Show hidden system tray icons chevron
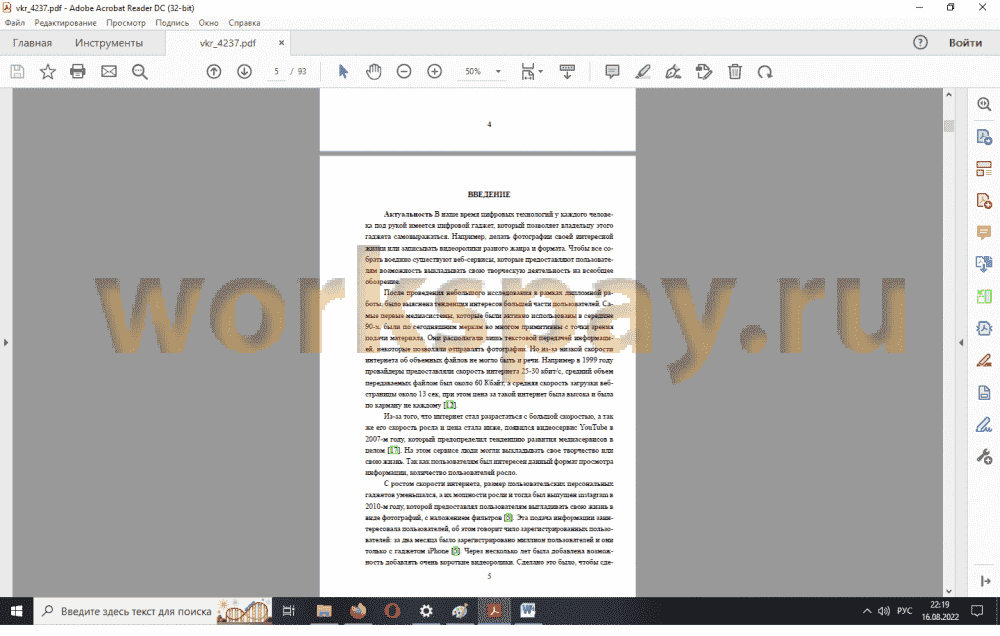1000x636 pixels. pos(867,611)
